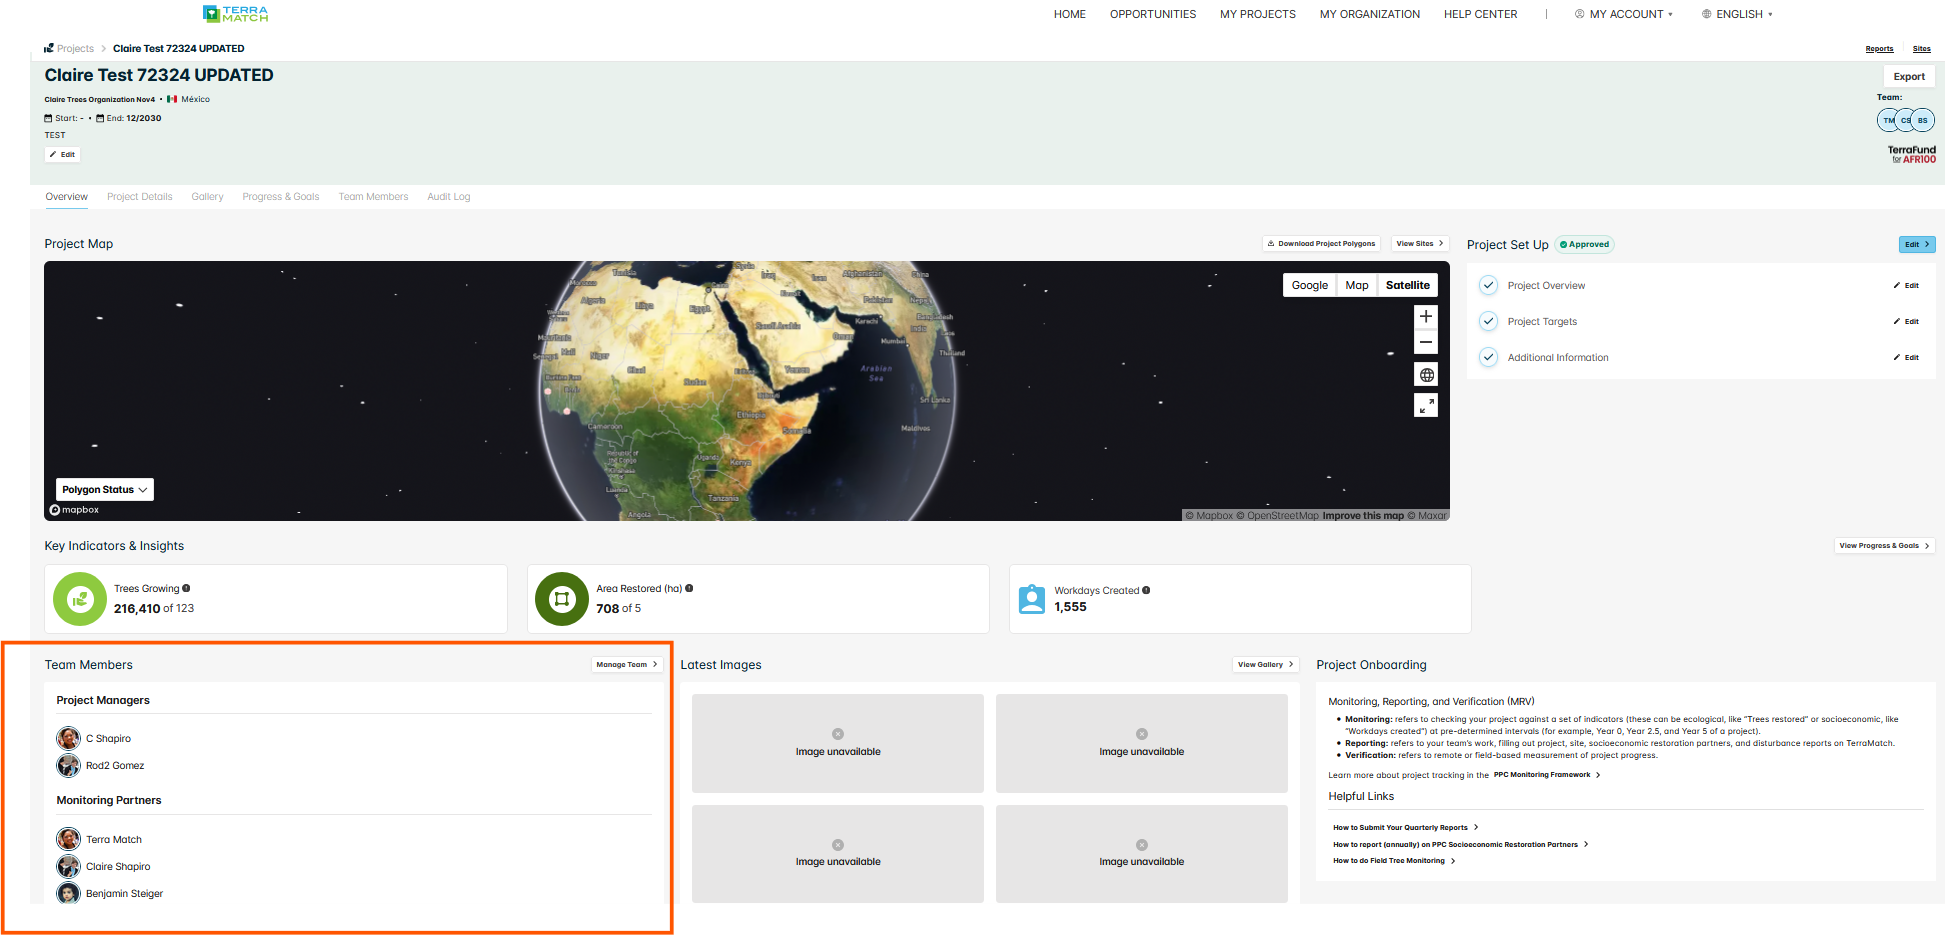Open the PPC Monitoring Framework link
The height and width of the screenshot is (935, 1945).
pyautogui.click(x=1546, y=775)
